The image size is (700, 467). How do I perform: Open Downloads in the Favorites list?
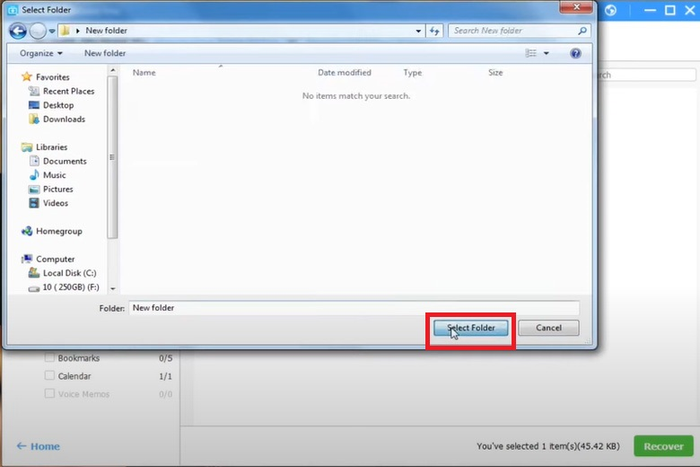coord(63,119)
